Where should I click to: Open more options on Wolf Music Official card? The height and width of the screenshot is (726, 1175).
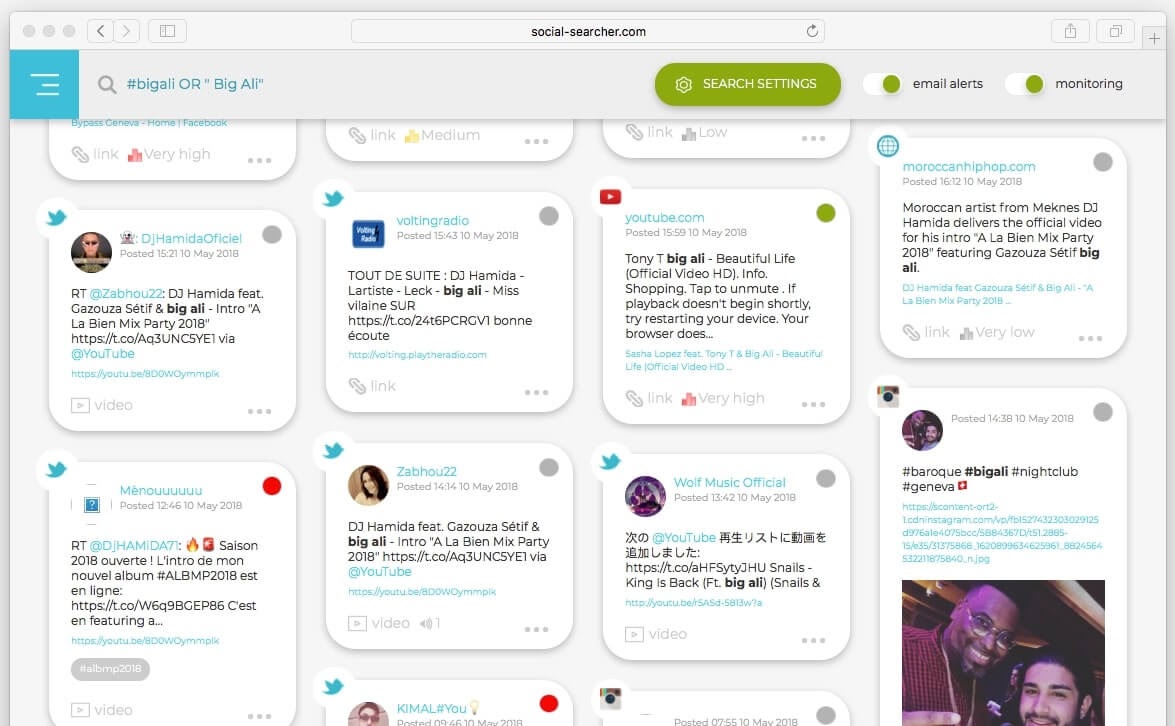pyautogui.click(x=813, y=641)
